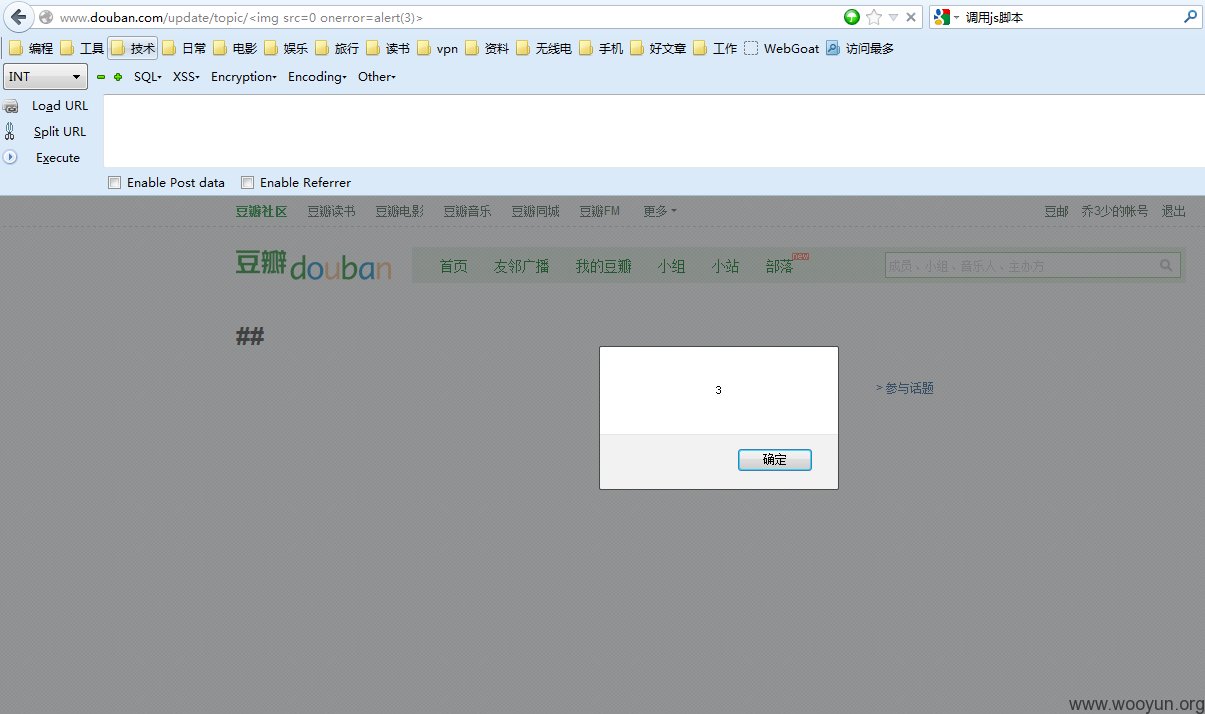
Task: Click 确定 to dismiss the alert
Action: (774, 460)
